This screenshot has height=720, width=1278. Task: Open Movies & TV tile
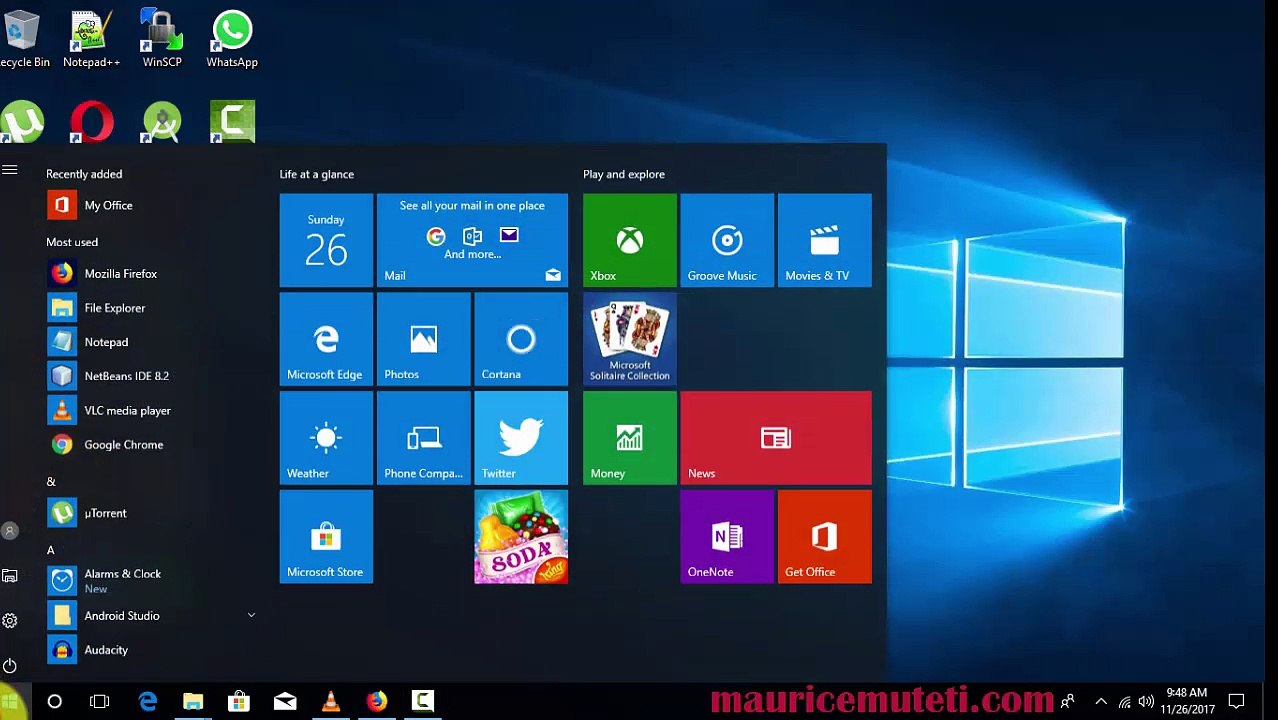point(825,240)
